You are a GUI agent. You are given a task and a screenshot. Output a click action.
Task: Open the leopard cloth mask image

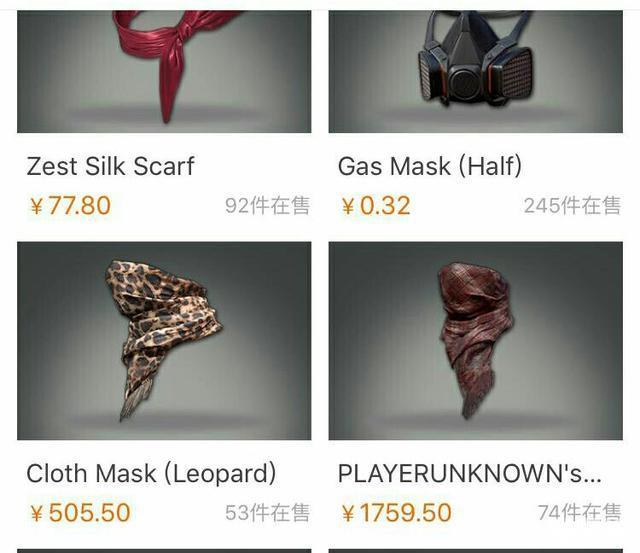coord(164,341)
